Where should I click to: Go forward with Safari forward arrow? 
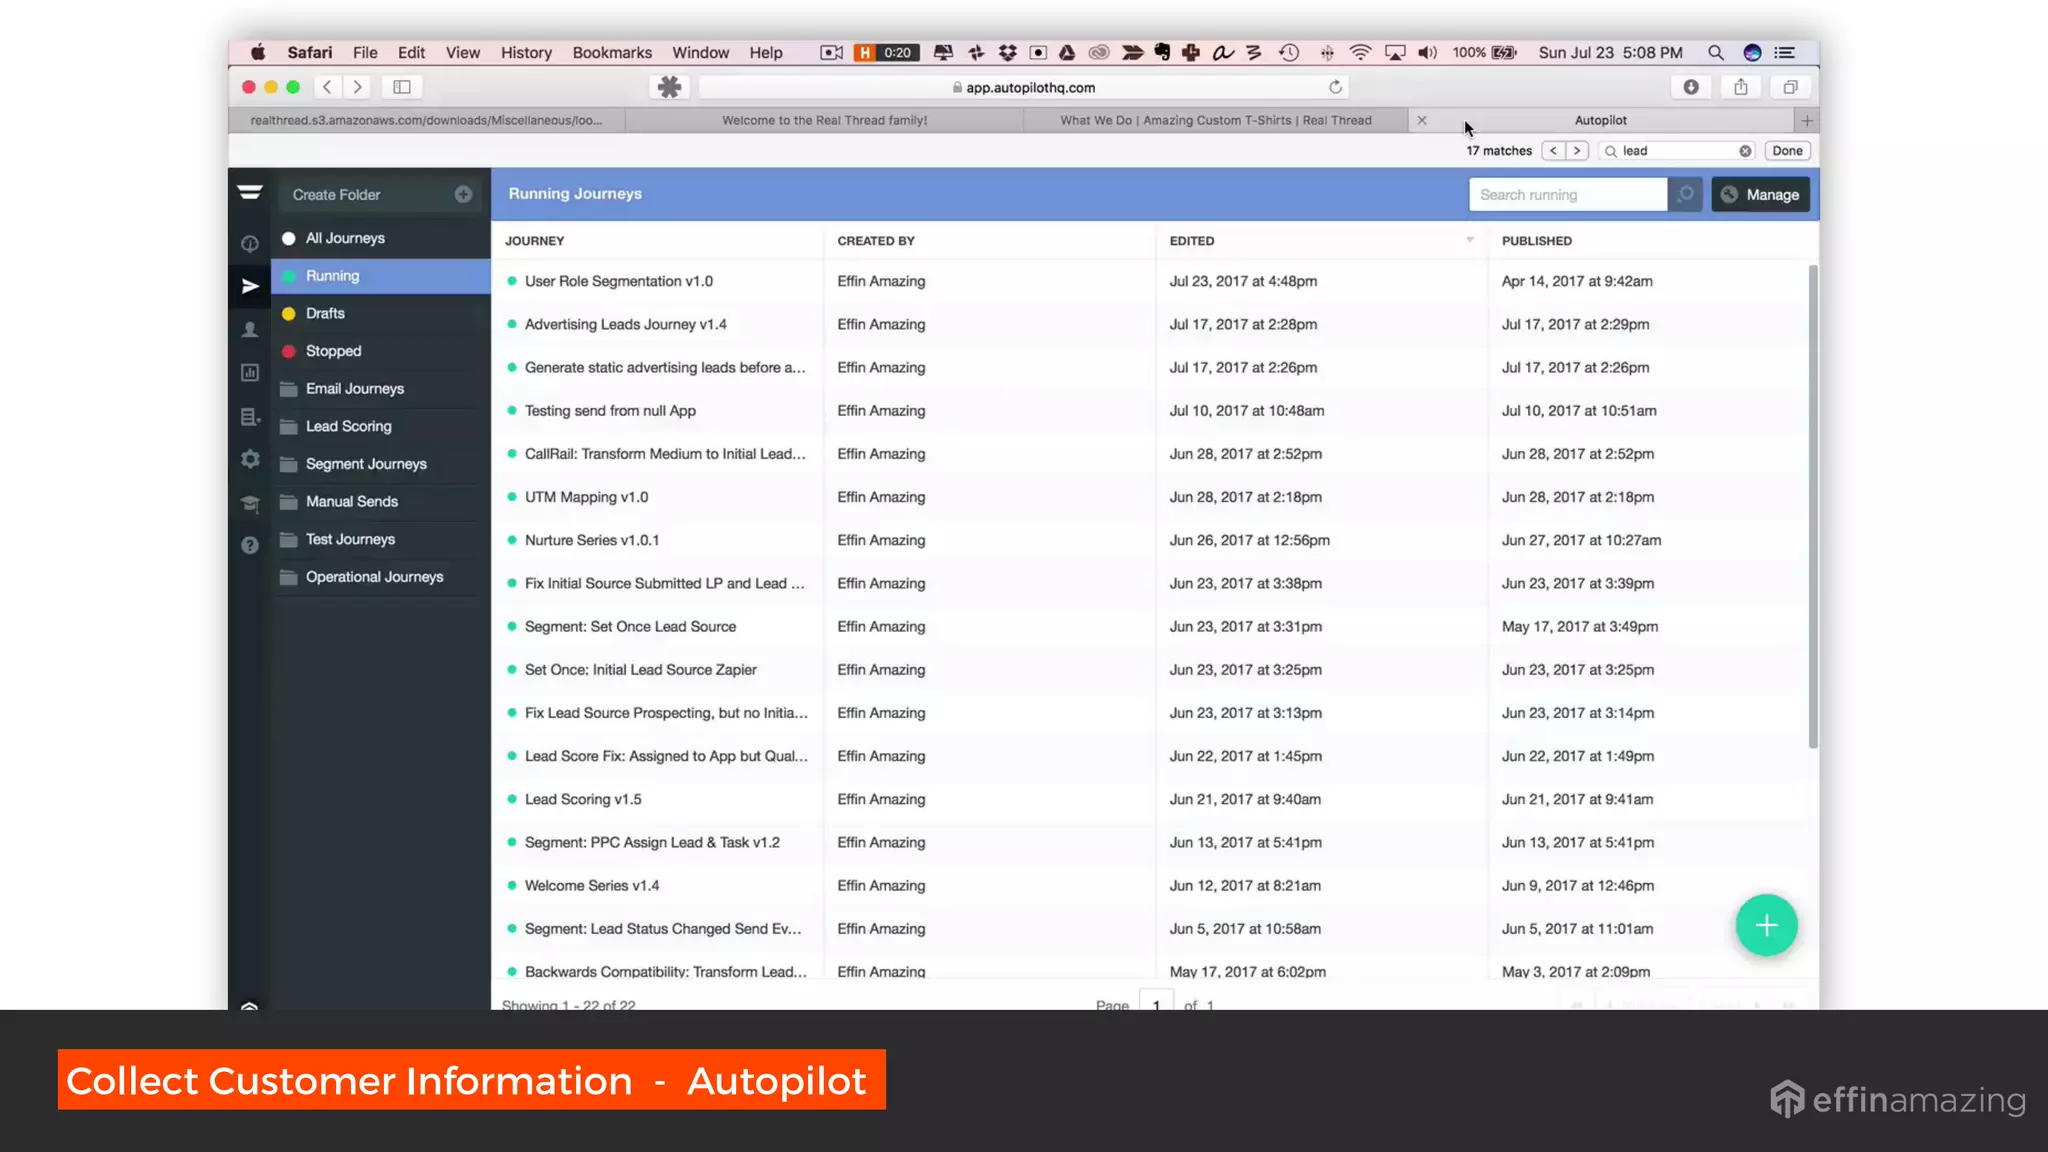pos(357,87)
